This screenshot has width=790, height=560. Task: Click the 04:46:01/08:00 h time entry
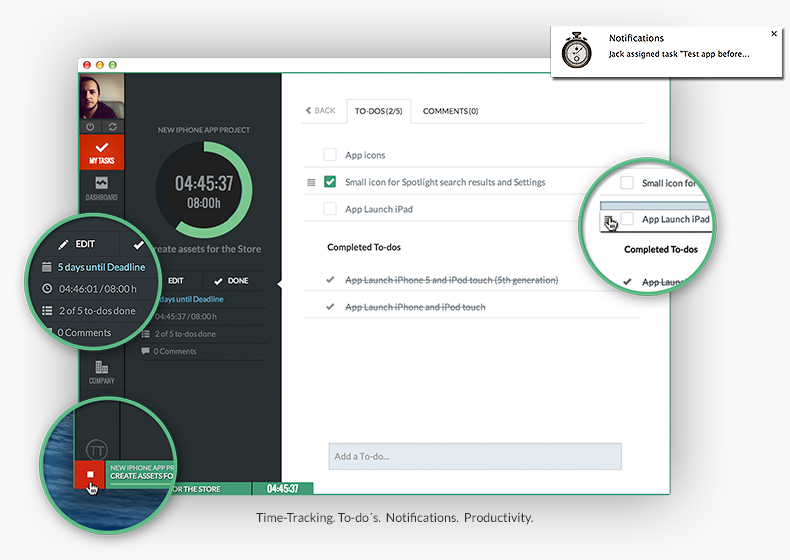(x=98, y=289)
